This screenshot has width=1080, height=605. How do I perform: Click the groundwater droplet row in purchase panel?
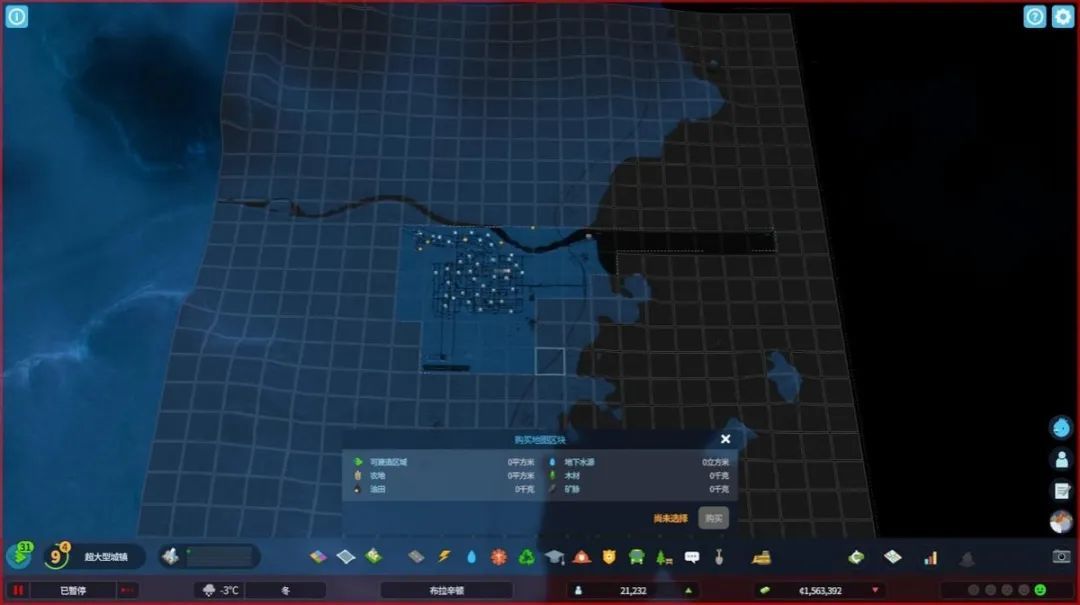click(638, 462)
